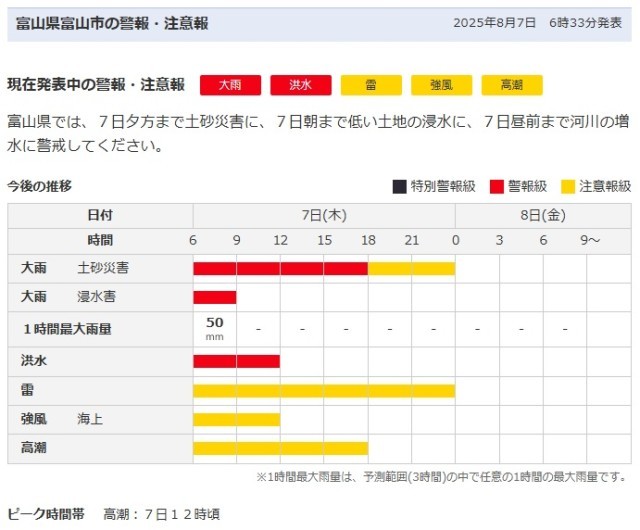Click the 富山県富山市の警報・注意報 page title

tap(112, 23)
